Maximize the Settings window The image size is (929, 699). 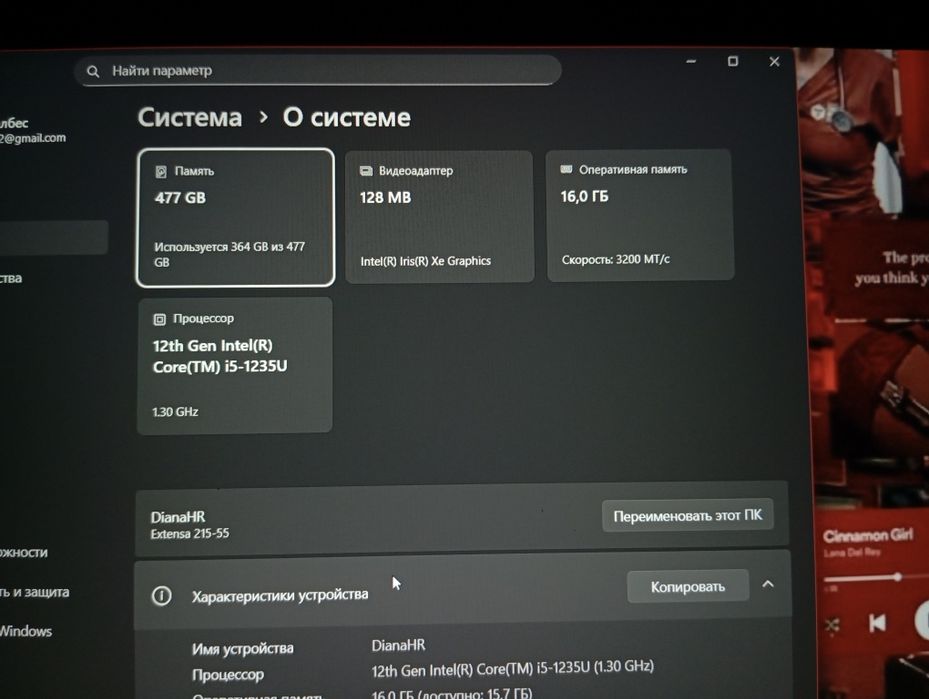pyautogui.click(x=733, y=61)
